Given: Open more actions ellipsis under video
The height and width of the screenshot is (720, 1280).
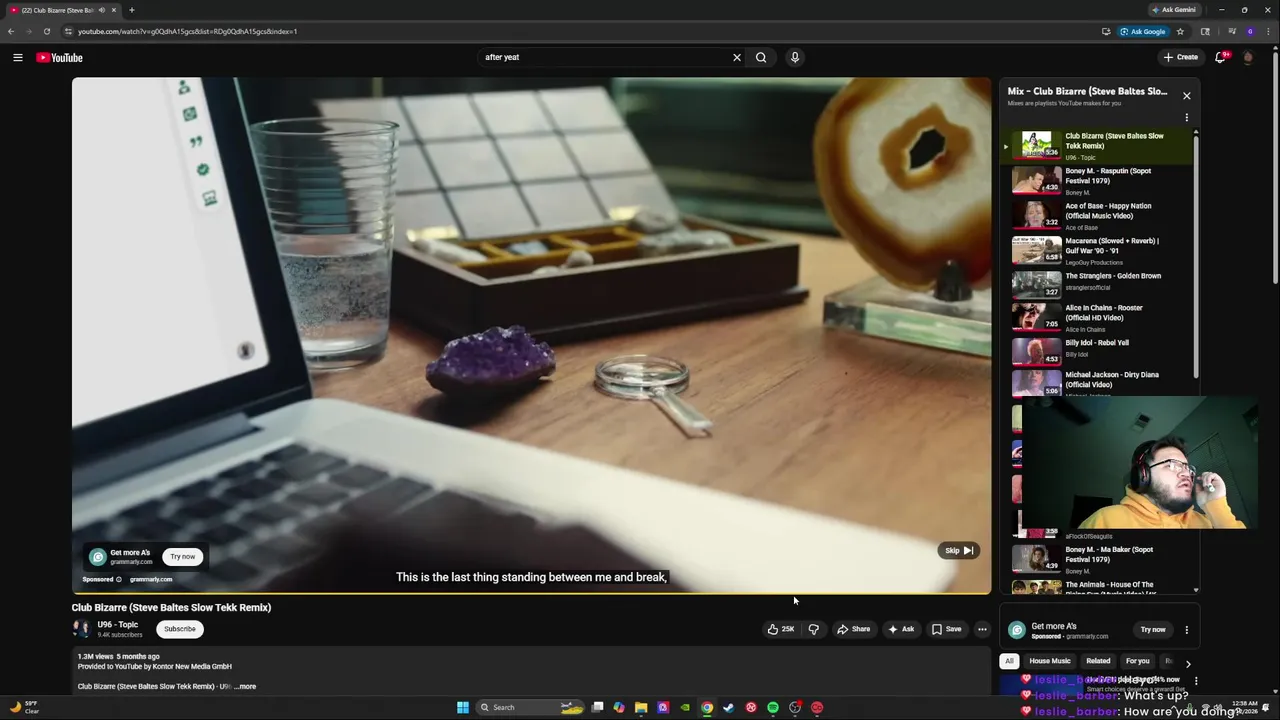Looking at the screenshot, I should tap(983, 629).
